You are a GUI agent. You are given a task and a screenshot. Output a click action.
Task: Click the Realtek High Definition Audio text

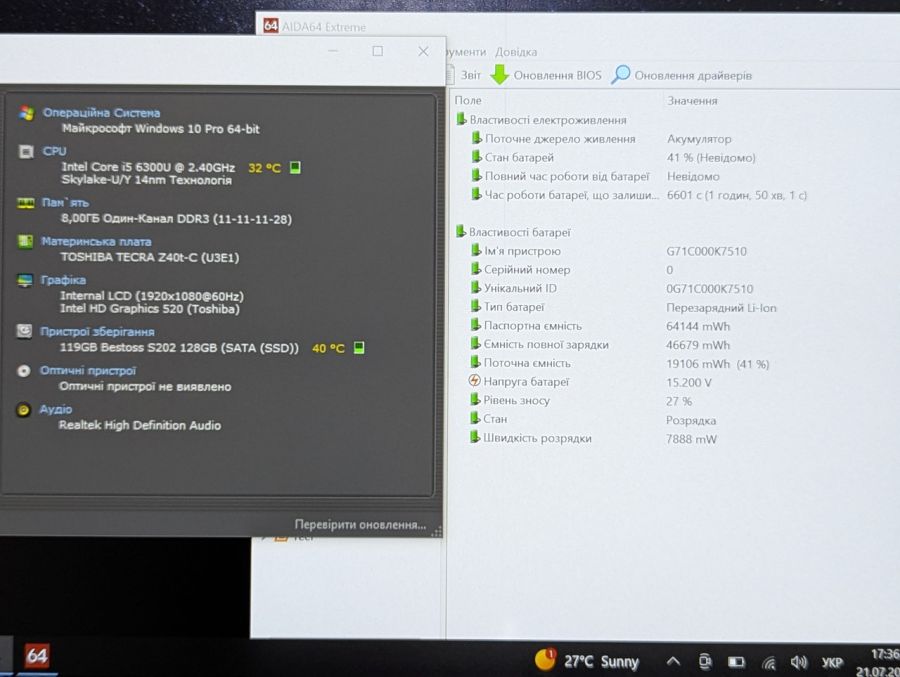click(x=139, y=425)
